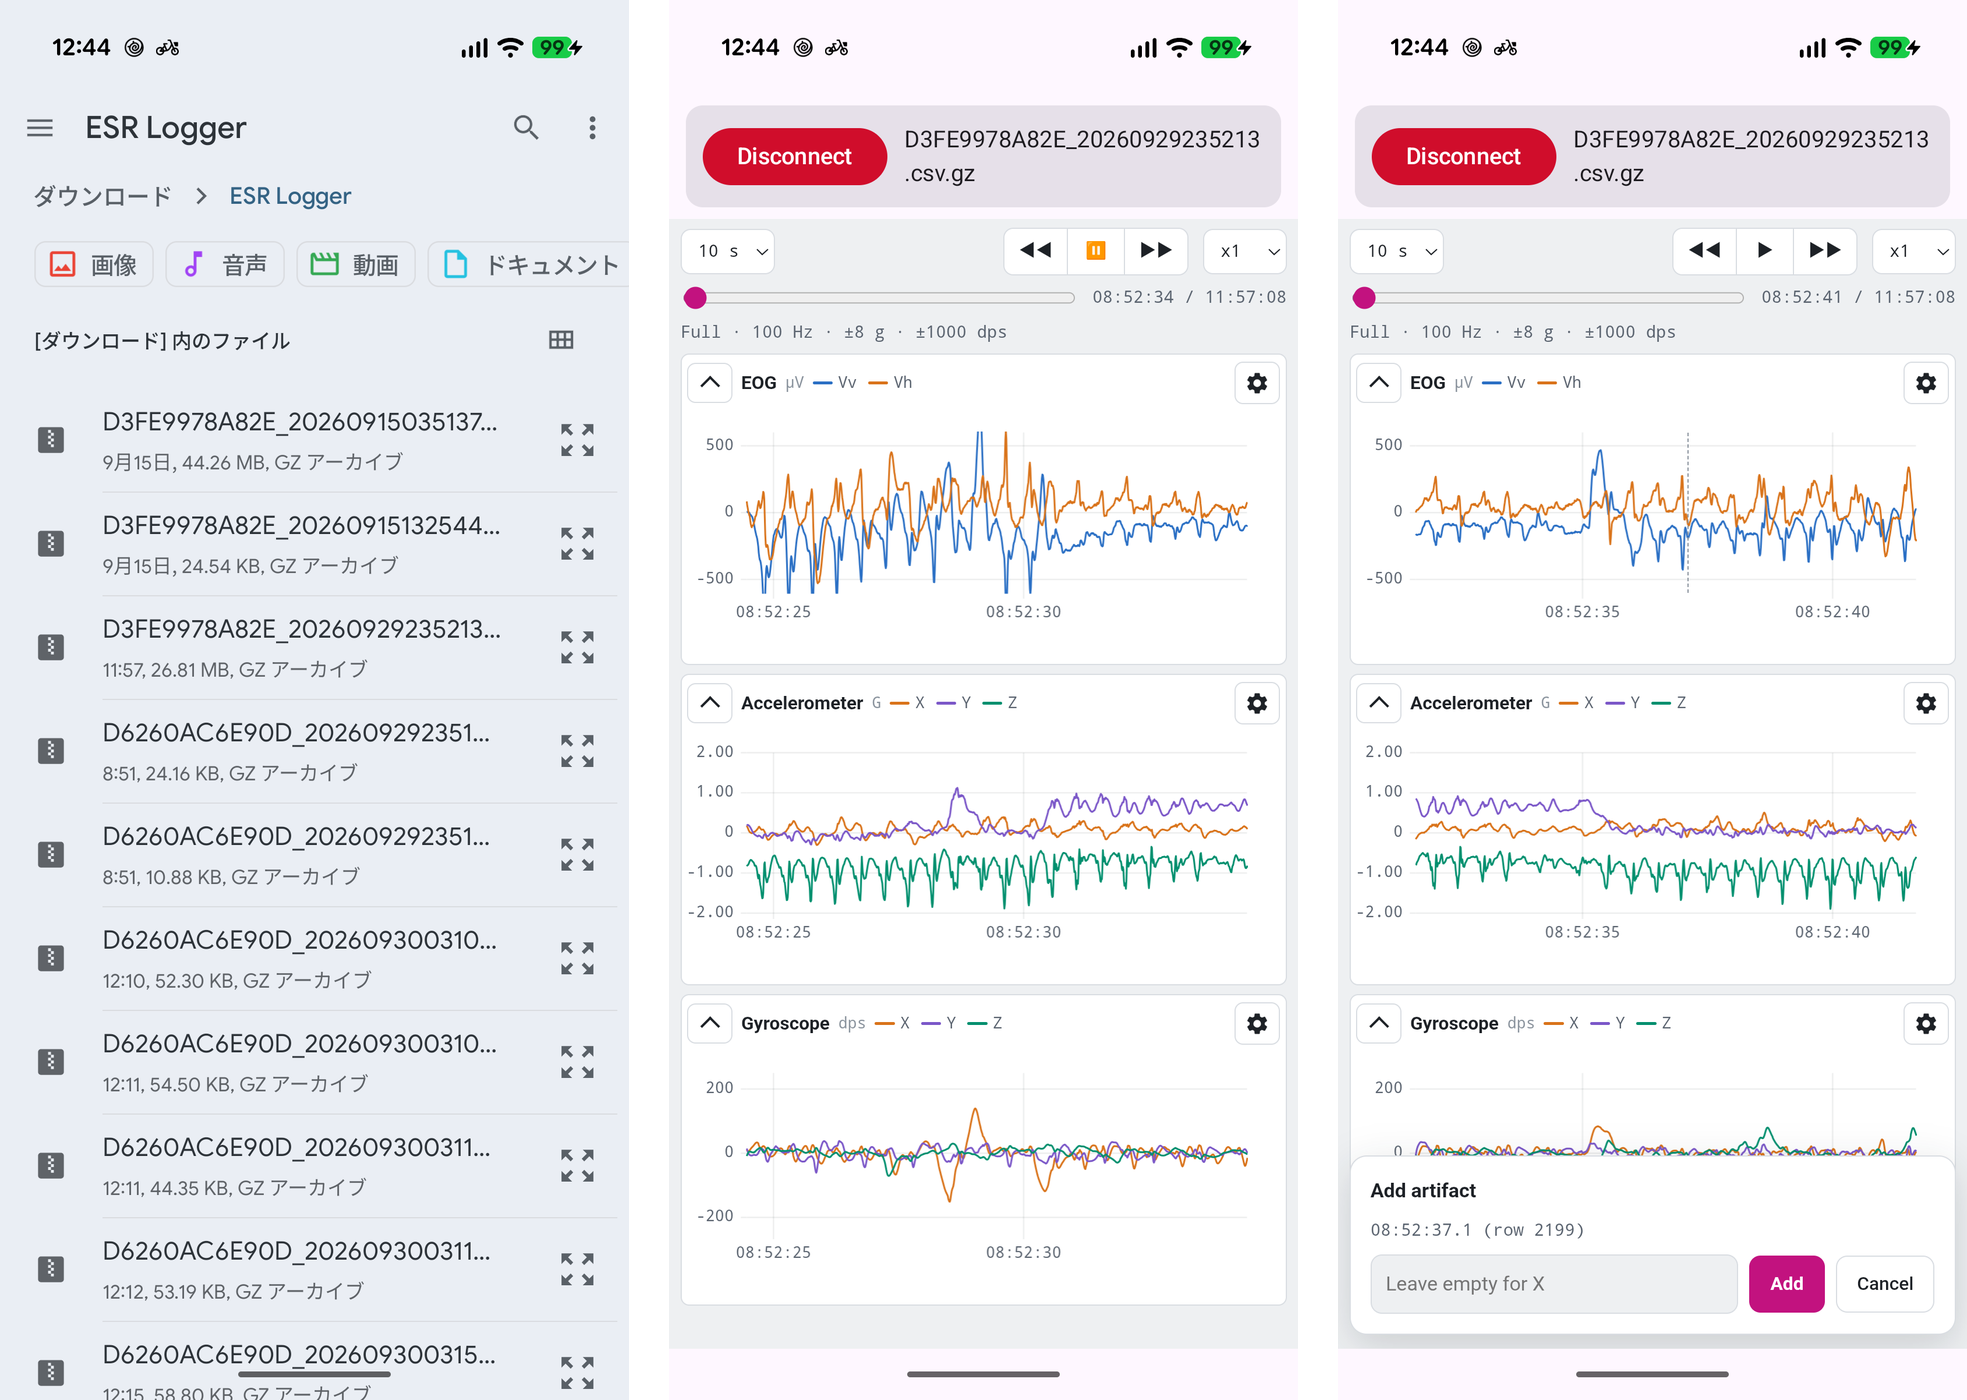Rewind playback in the right screen
This screenshot has width=1967, height=1400.
click(x=1705, y=251)
